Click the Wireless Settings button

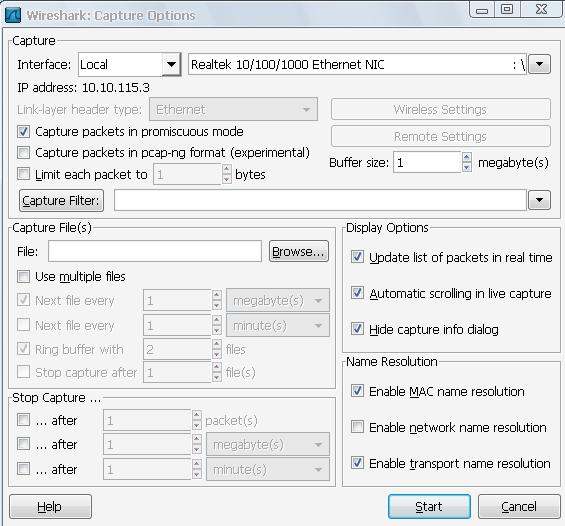441,109
